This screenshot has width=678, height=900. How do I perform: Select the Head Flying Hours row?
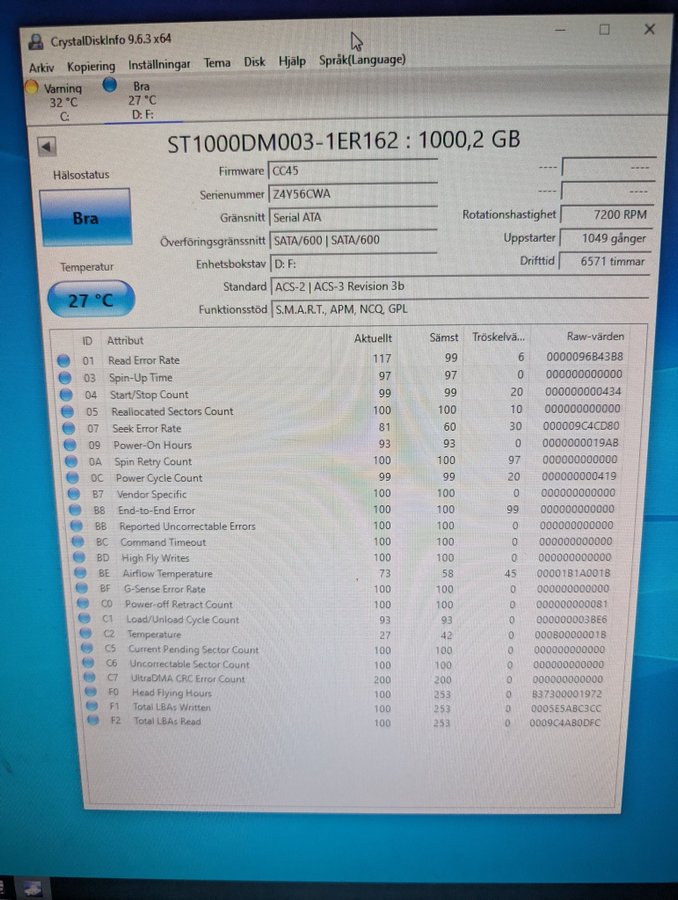(346, 693)
